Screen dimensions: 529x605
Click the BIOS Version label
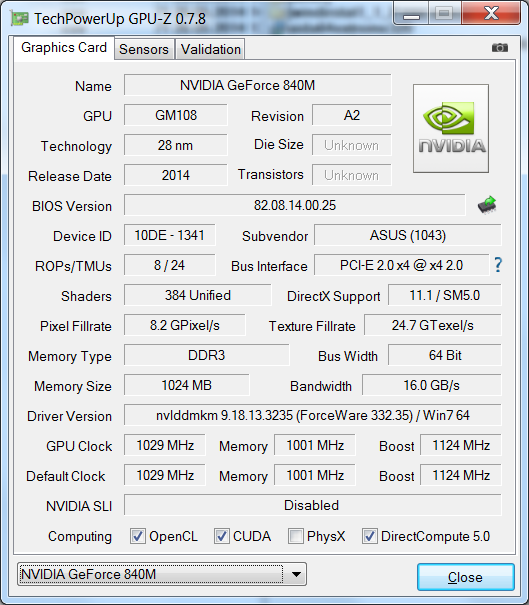pos(72,206)
